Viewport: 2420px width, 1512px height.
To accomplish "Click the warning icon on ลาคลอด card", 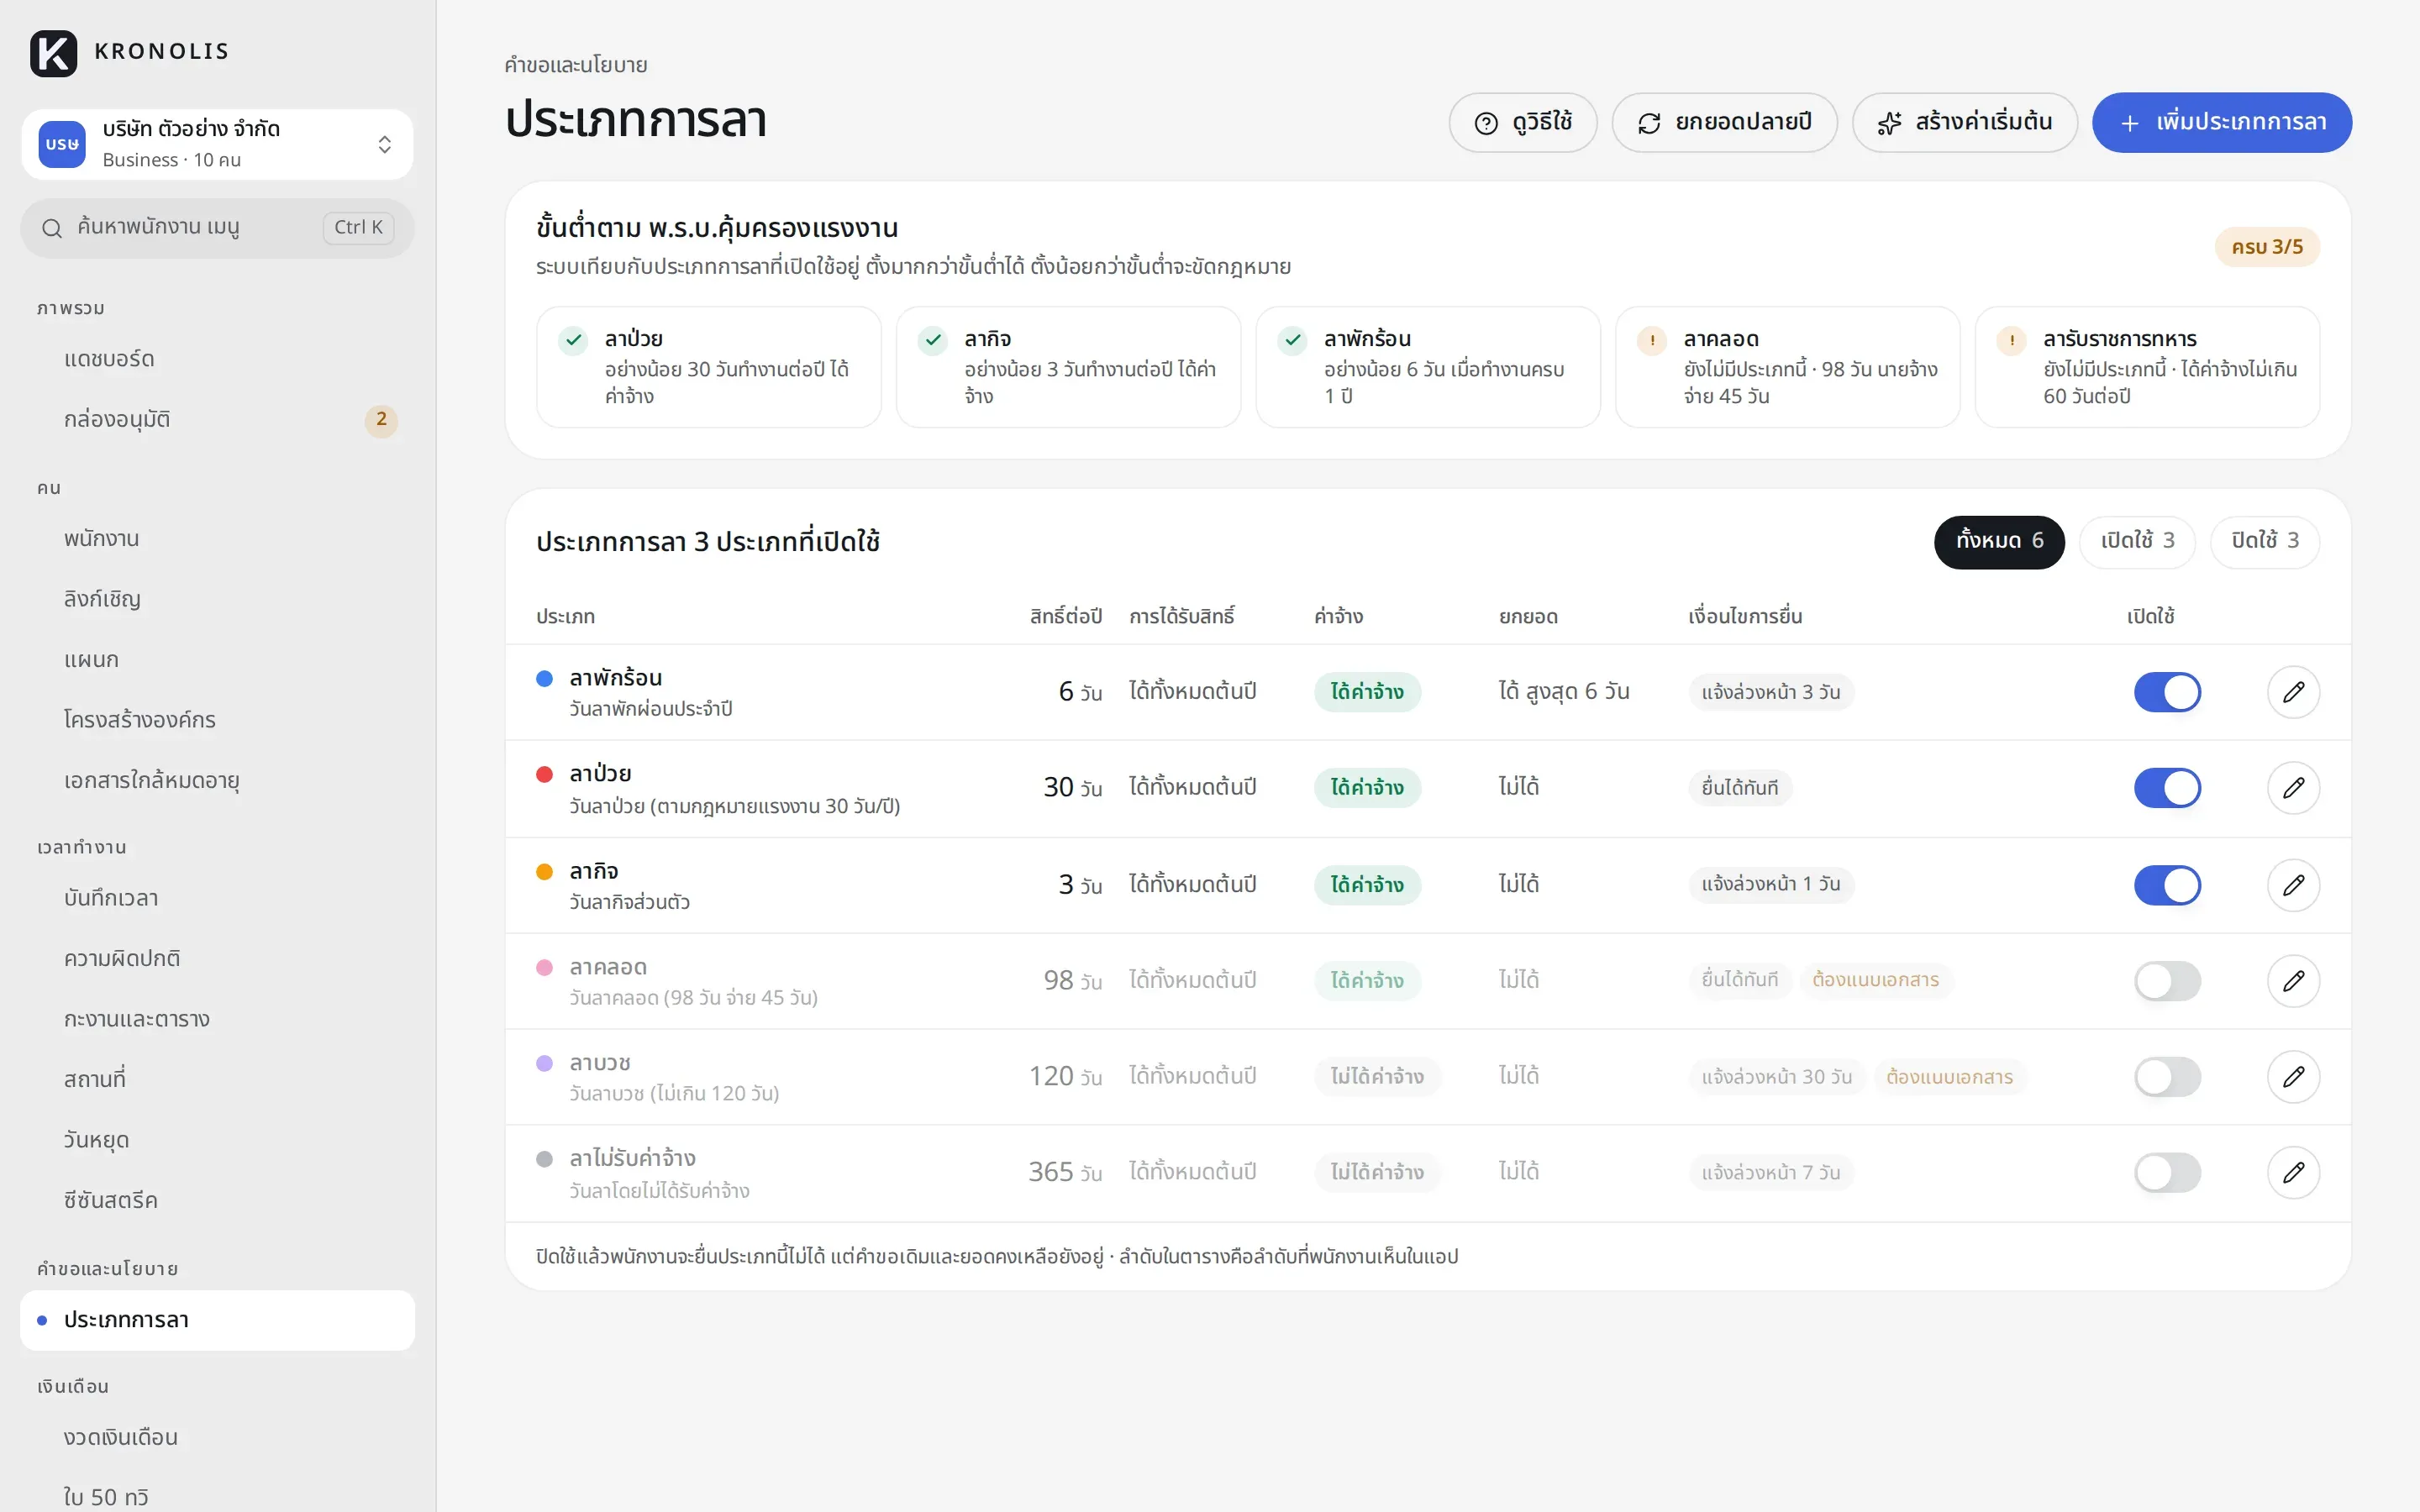I will (1652, 340).
